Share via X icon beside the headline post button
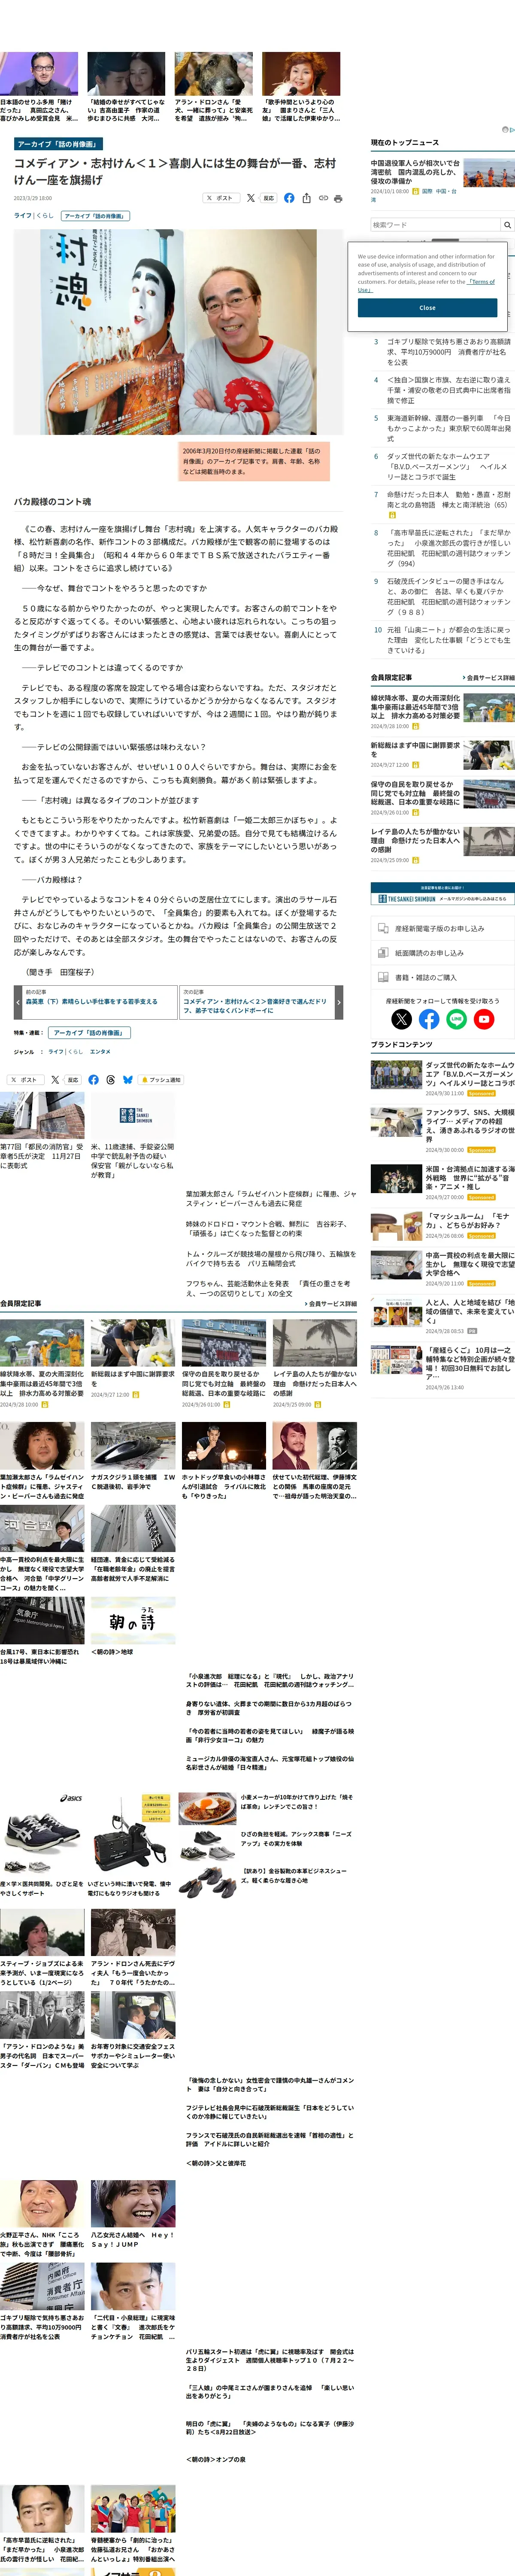 251,198
